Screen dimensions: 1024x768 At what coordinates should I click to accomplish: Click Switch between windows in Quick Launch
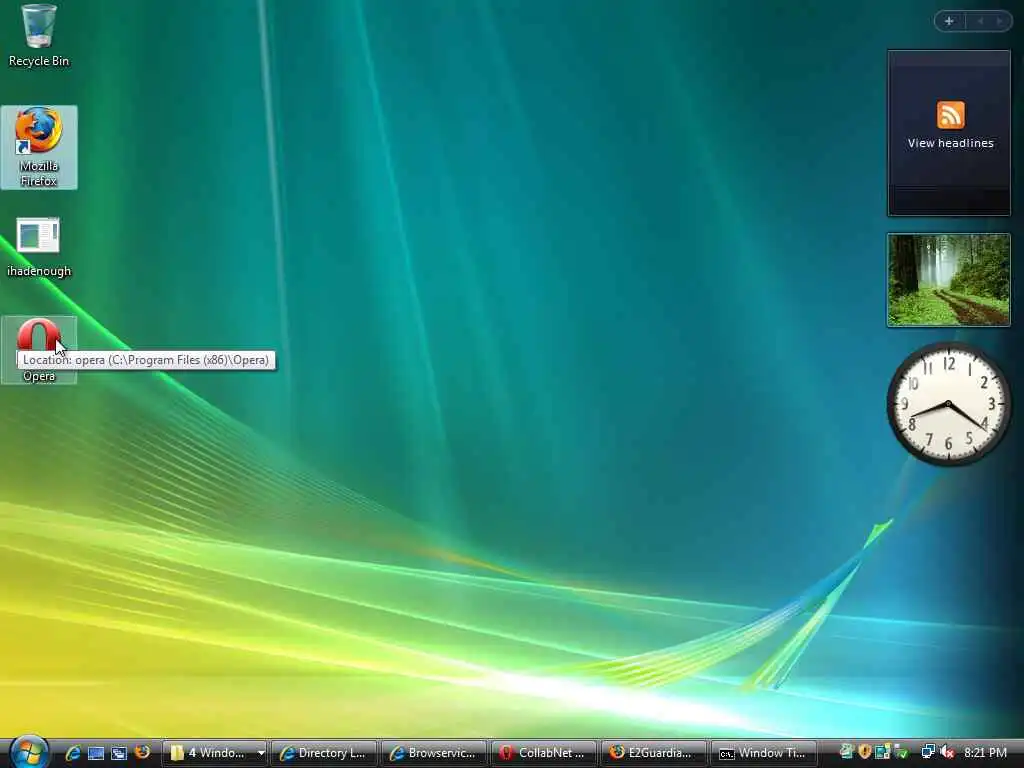pos(119,753)
